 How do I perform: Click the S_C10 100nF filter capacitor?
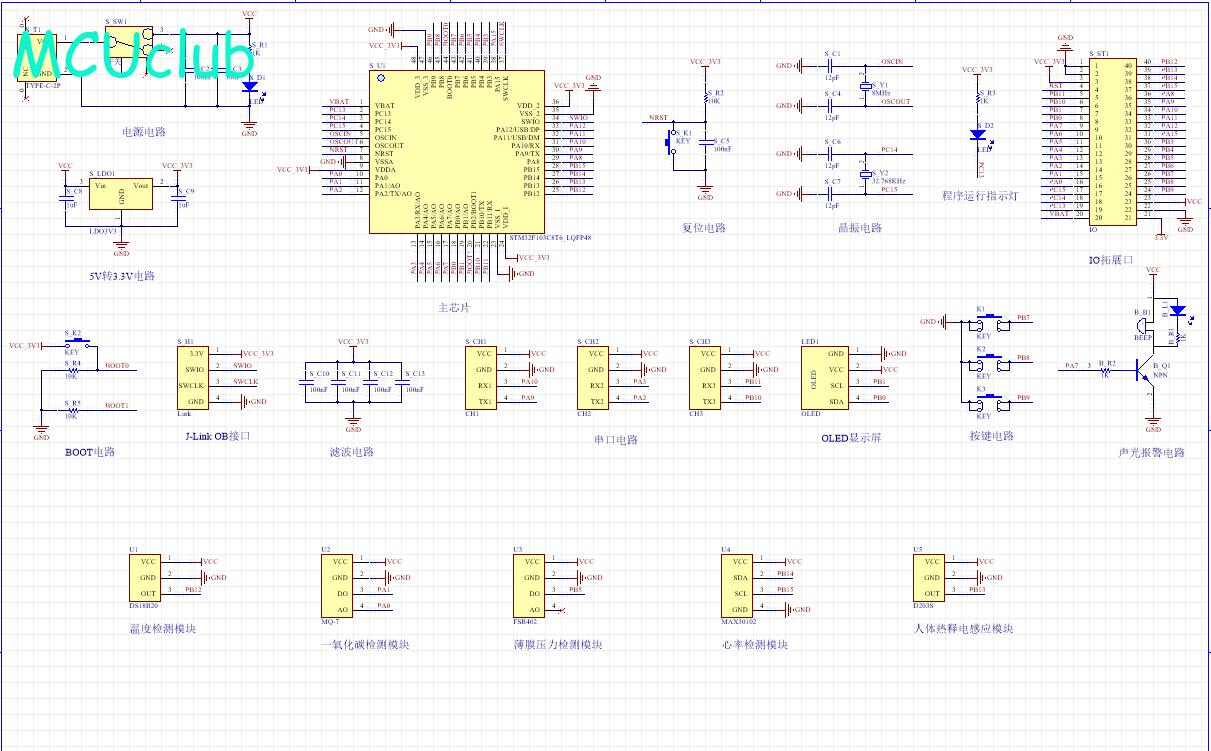305,380
